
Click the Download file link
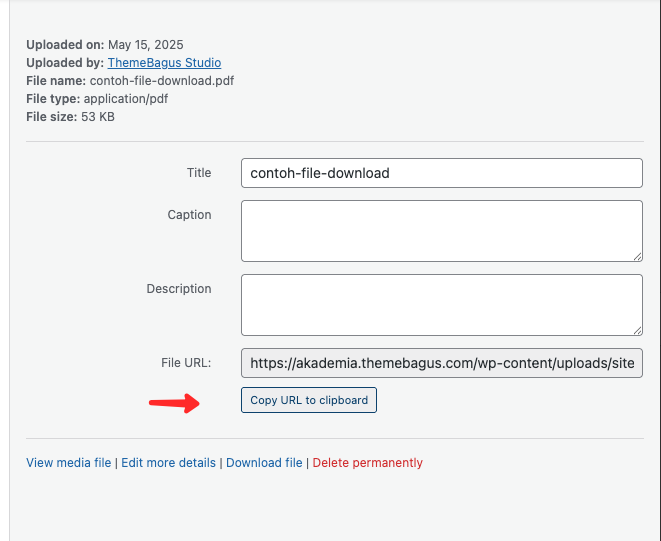coord(264,463)
